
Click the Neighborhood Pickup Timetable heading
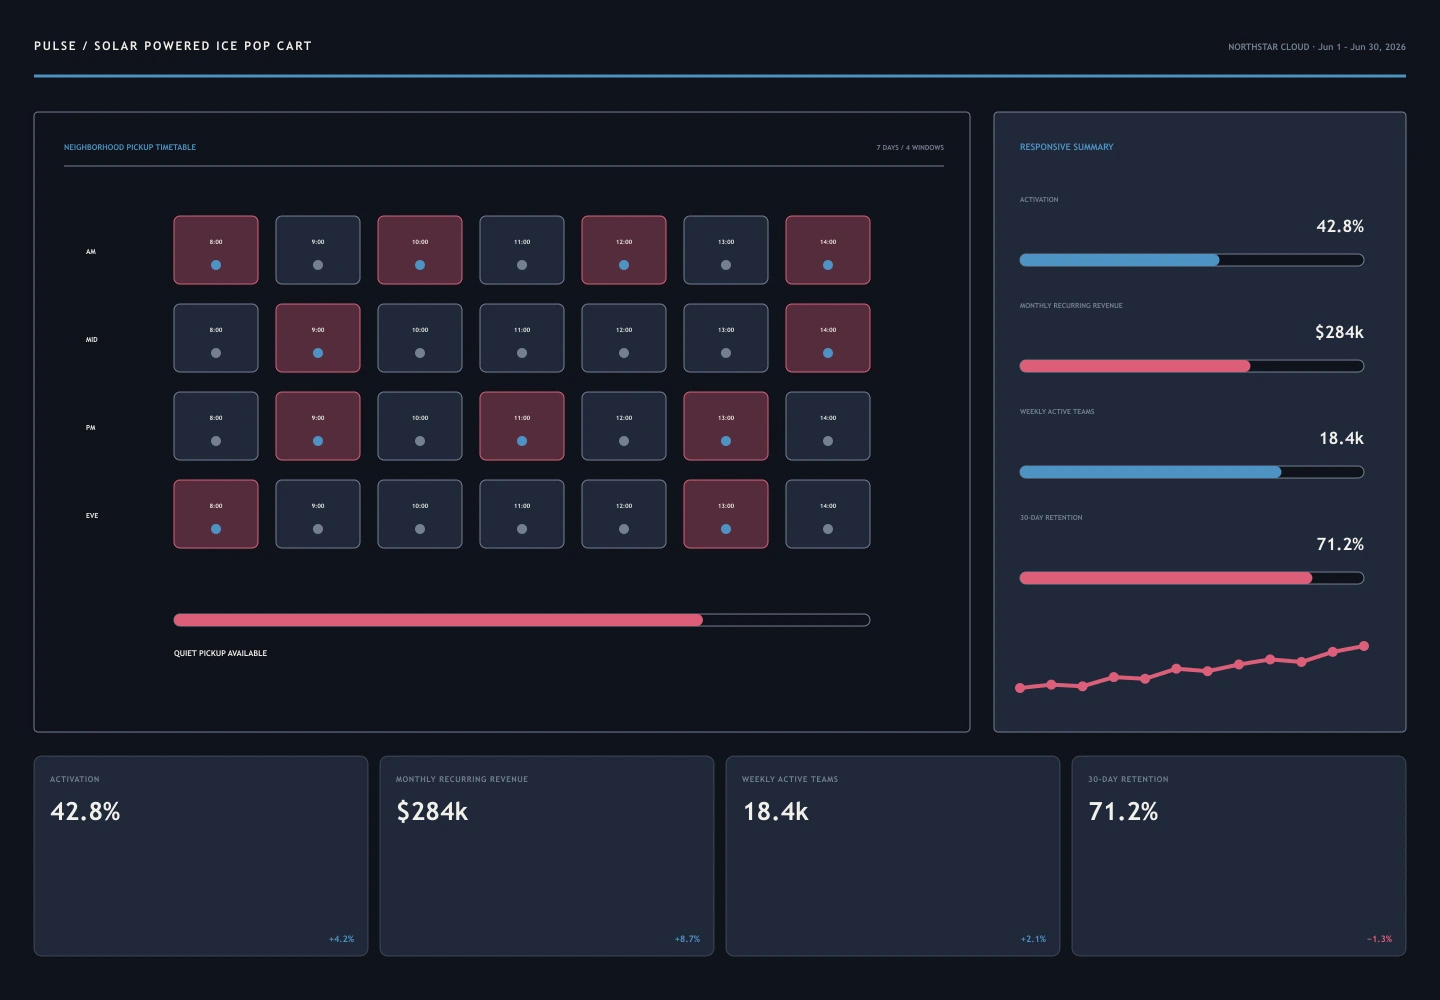(x=130, y=147)
